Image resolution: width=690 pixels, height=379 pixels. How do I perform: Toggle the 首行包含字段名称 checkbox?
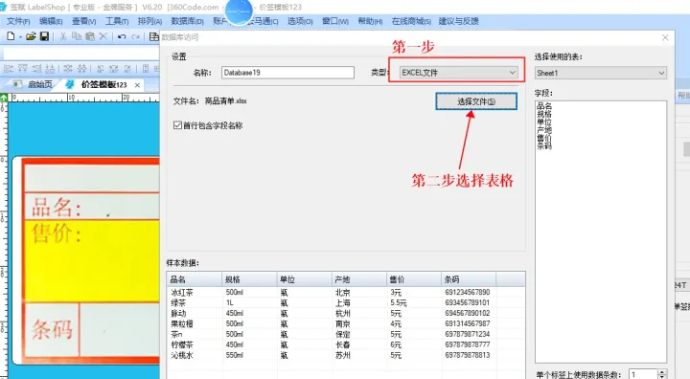click(177, 125)
